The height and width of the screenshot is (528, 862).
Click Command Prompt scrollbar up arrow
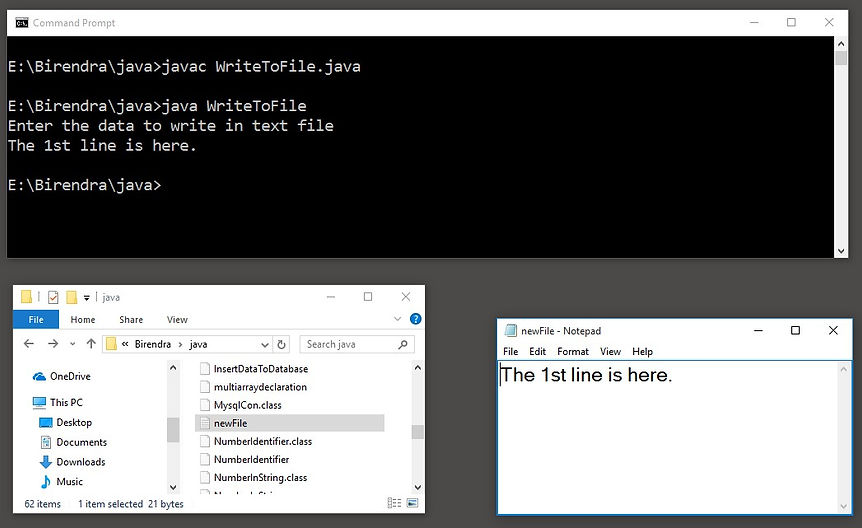coord(841,44)
